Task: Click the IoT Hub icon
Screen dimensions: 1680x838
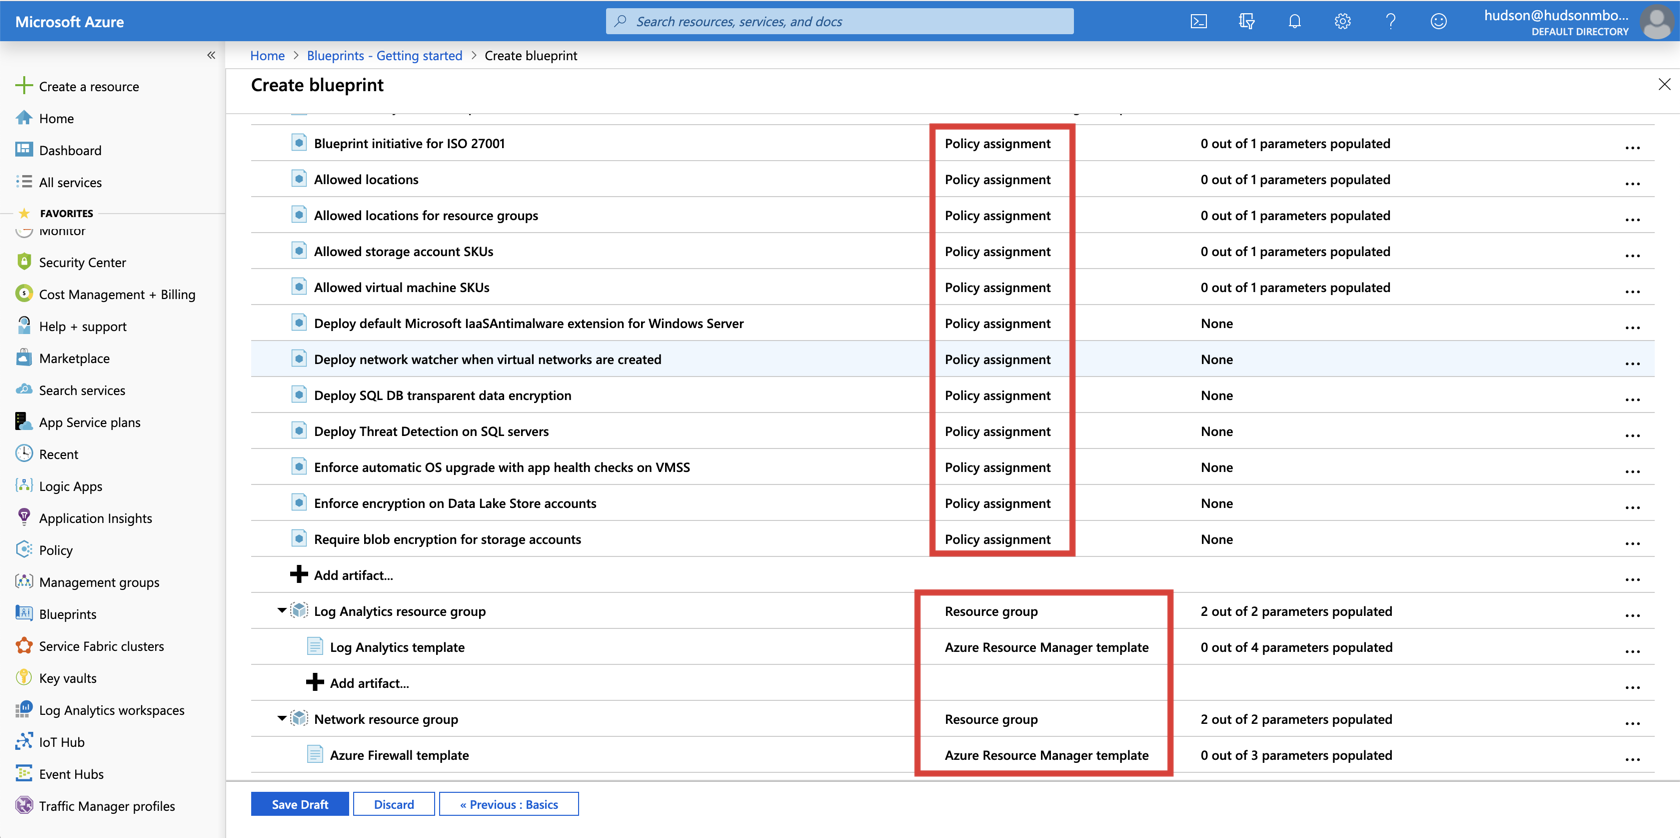Action: click(x=24, y=742)
